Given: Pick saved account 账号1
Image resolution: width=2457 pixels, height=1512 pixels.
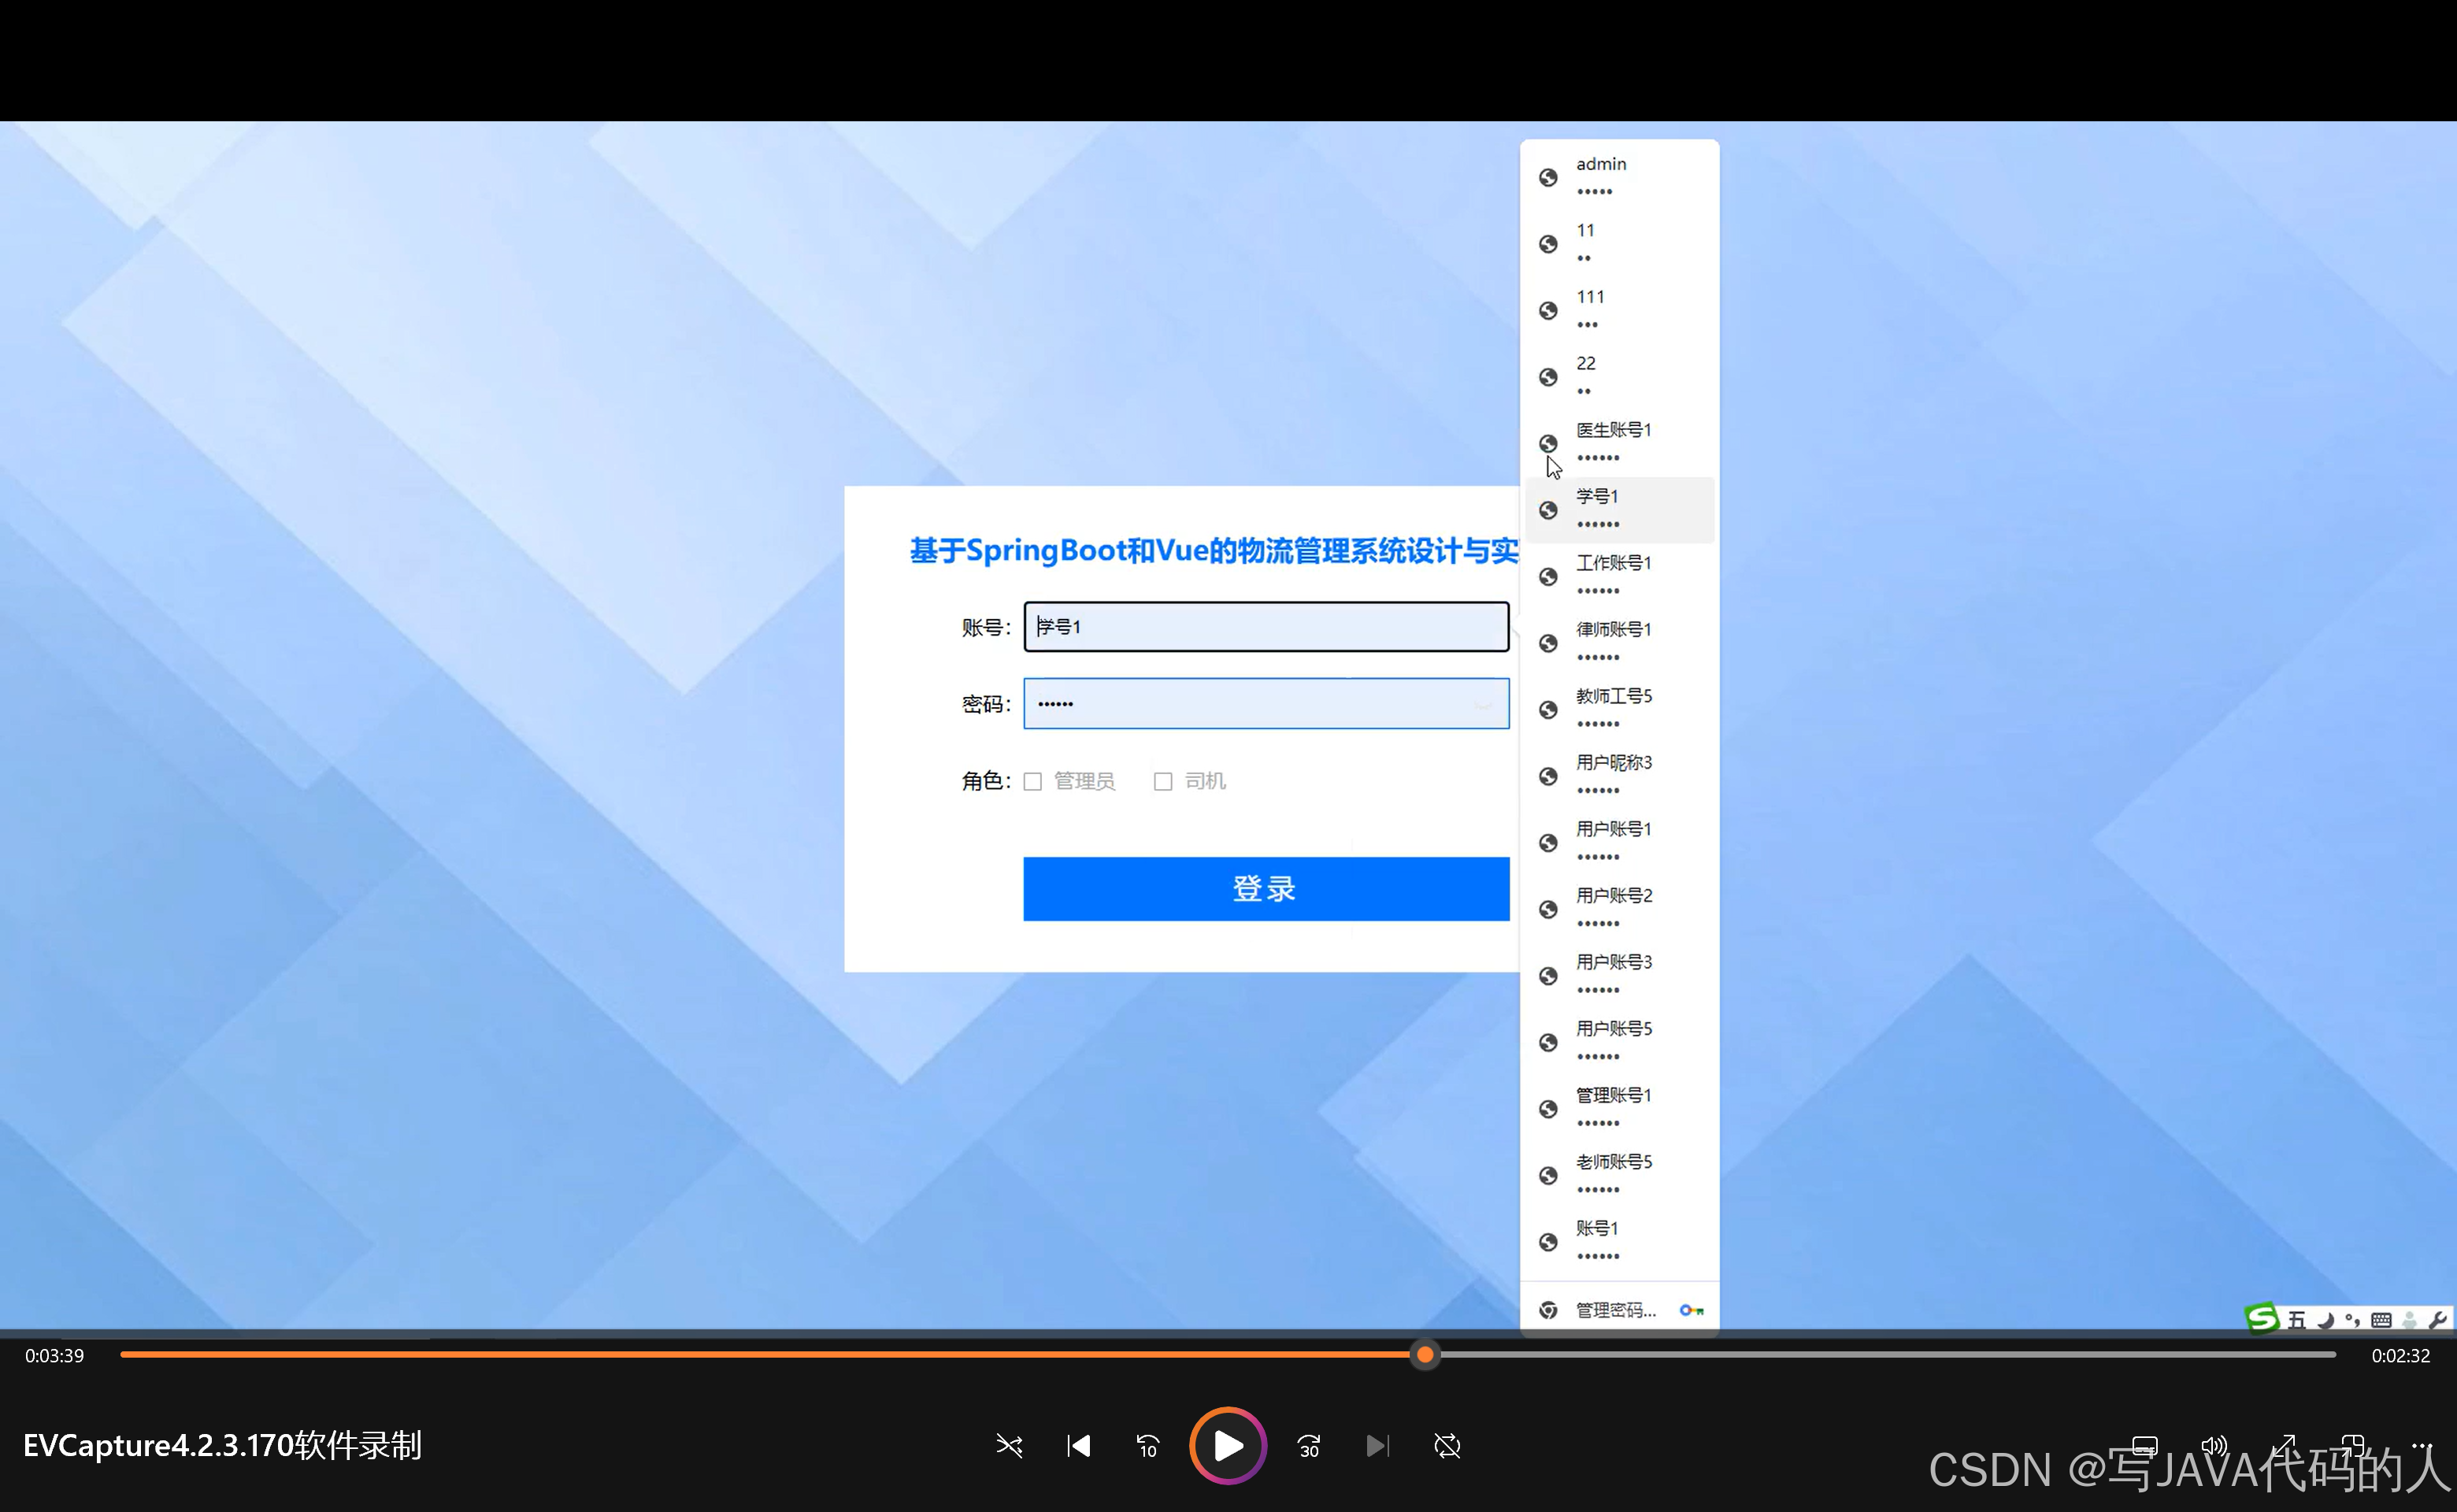Looking at the screenshot, I should 1619,1241.
